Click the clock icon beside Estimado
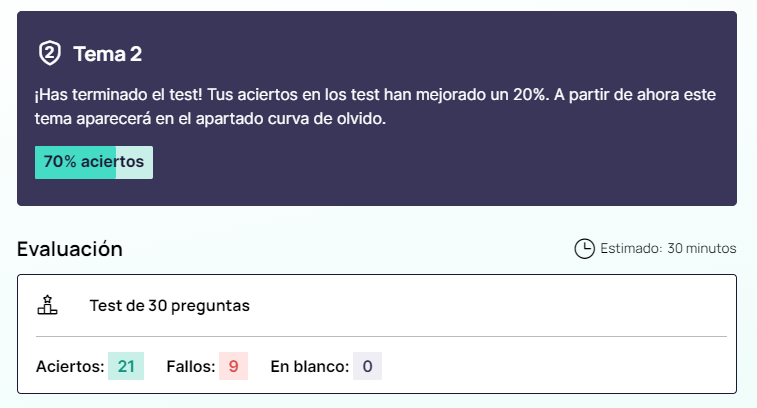 point(584,248)
